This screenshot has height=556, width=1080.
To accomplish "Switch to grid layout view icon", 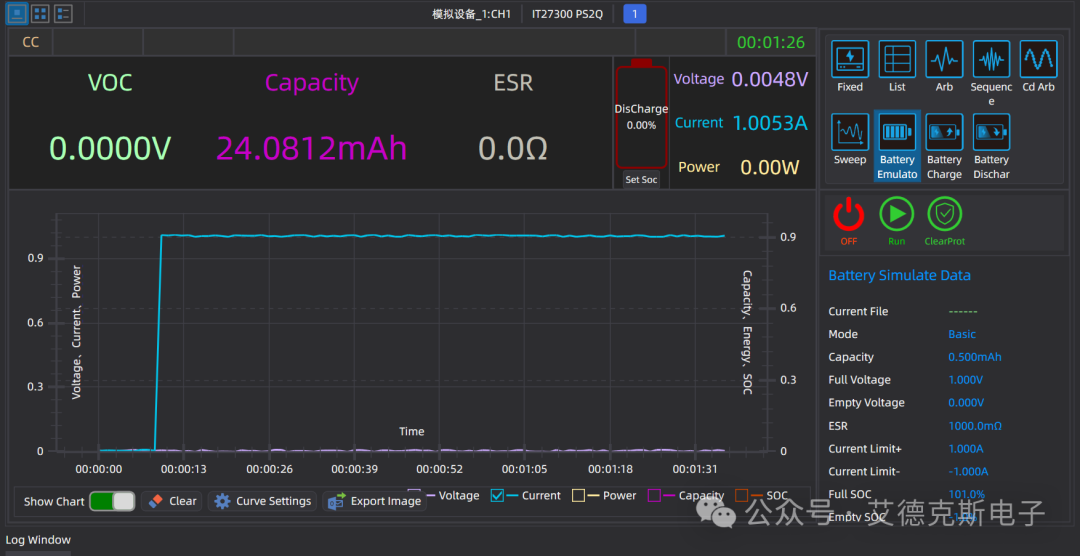I will (x=41, y=13).
